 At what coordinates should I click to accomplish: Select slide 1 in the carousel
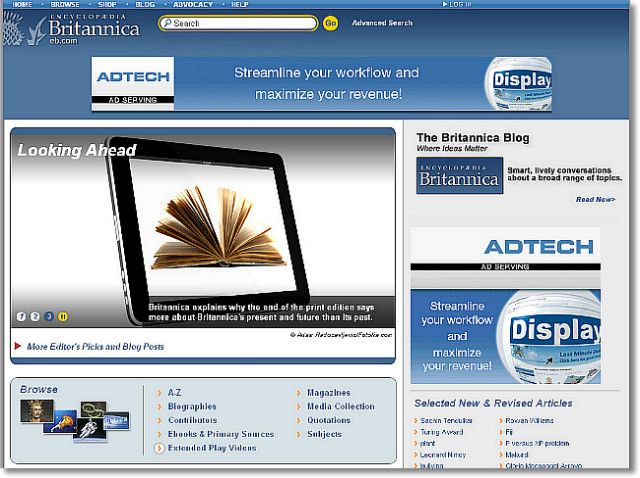pos(21,316)
